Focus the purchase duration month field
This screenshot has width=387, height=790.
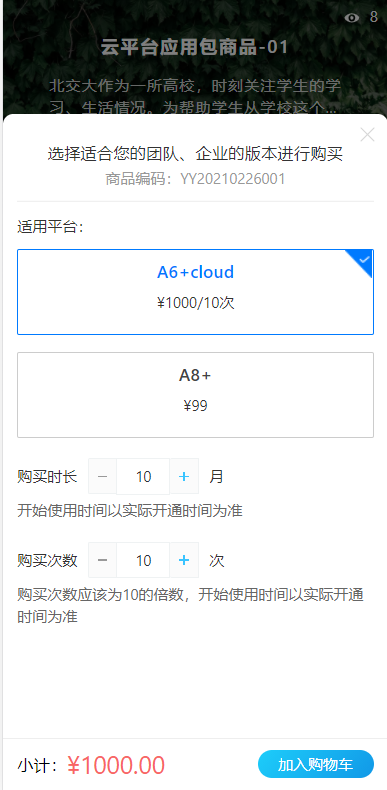(x=143, y=476)
